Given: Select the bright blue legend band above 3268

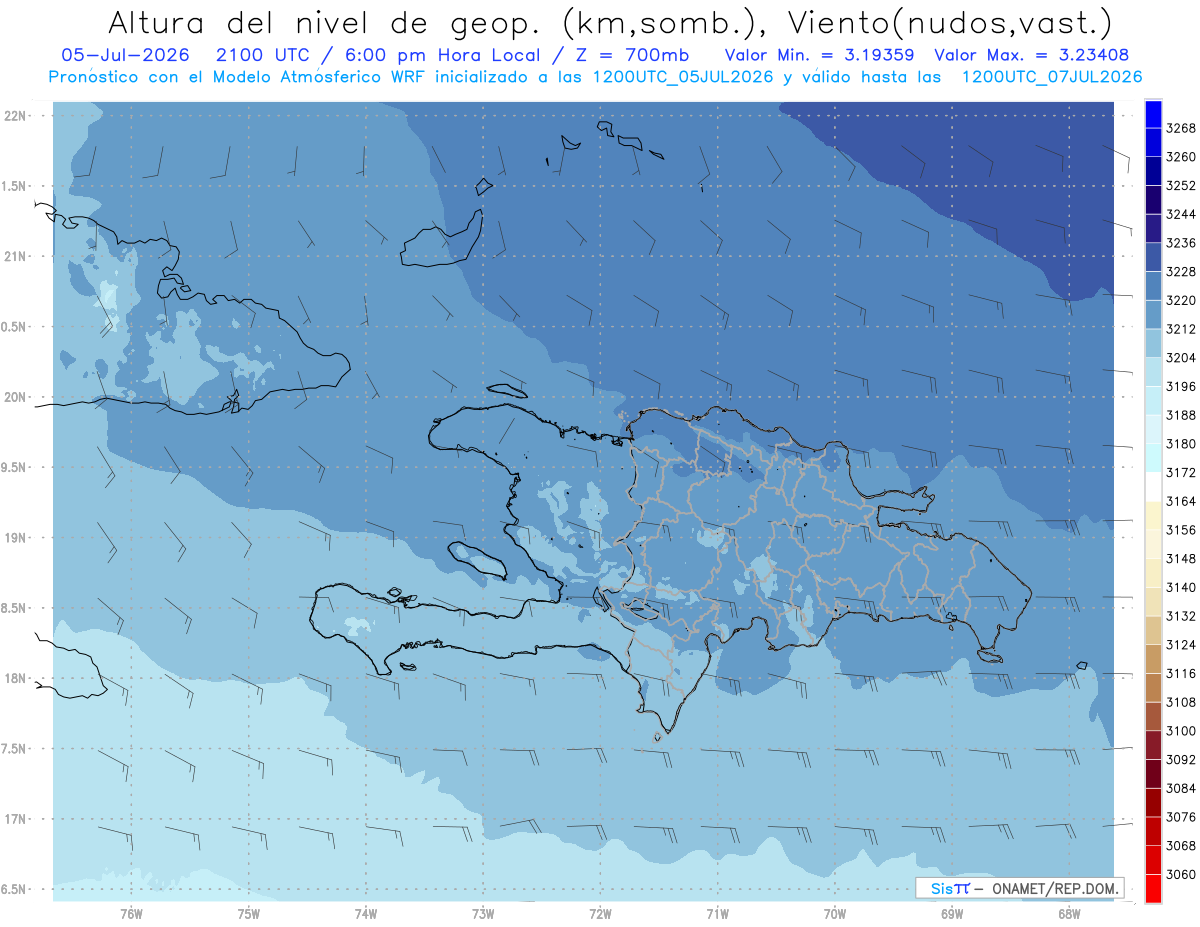Looking at the screenshot, I should coord(1153,114).
